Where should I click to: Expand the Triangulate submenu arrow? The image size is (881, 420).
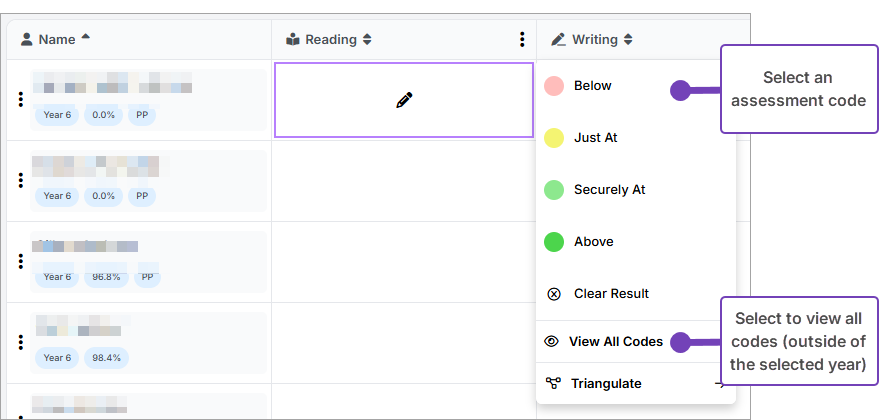(x=719, y=383)
